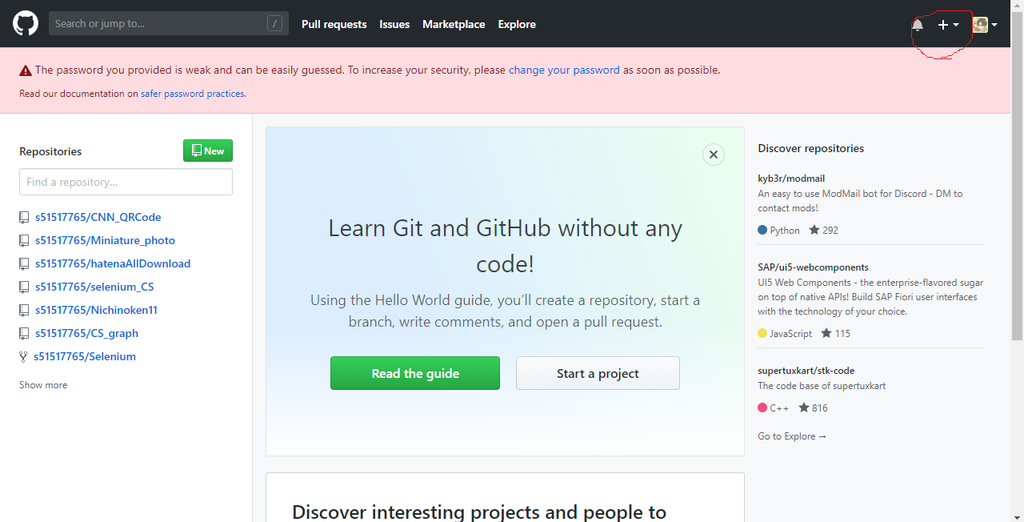
Task: Open repository s51517765/CNN_QRCode
Action: [98, 217]
